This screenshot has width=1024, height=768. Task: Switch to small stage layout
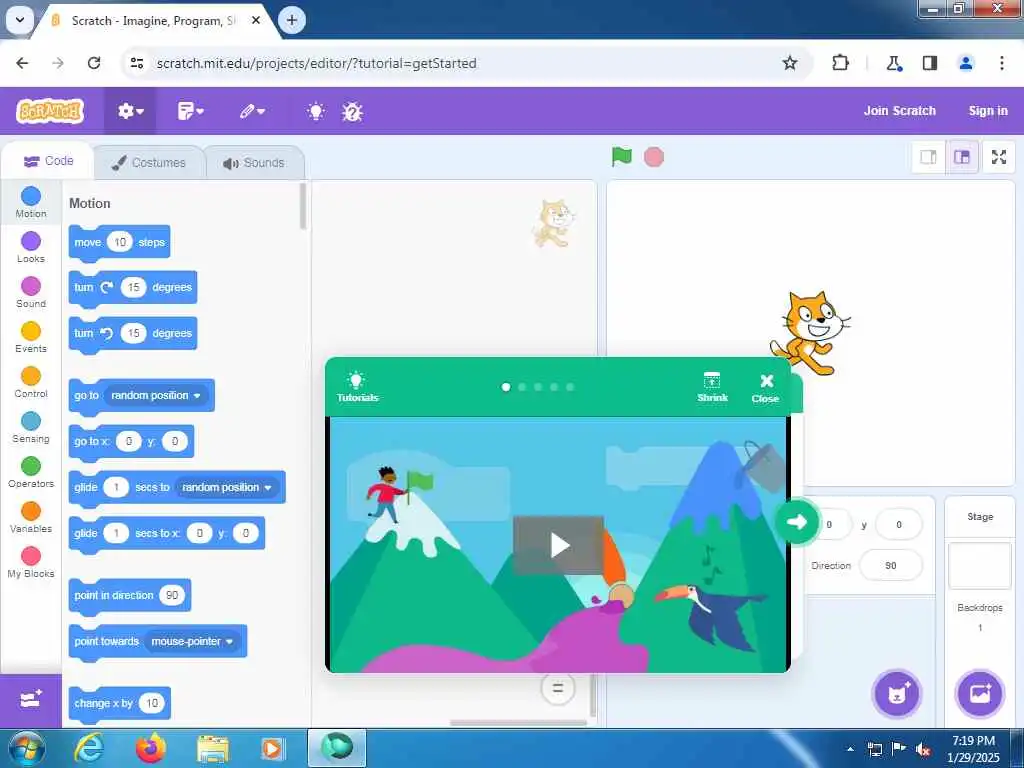928,157
